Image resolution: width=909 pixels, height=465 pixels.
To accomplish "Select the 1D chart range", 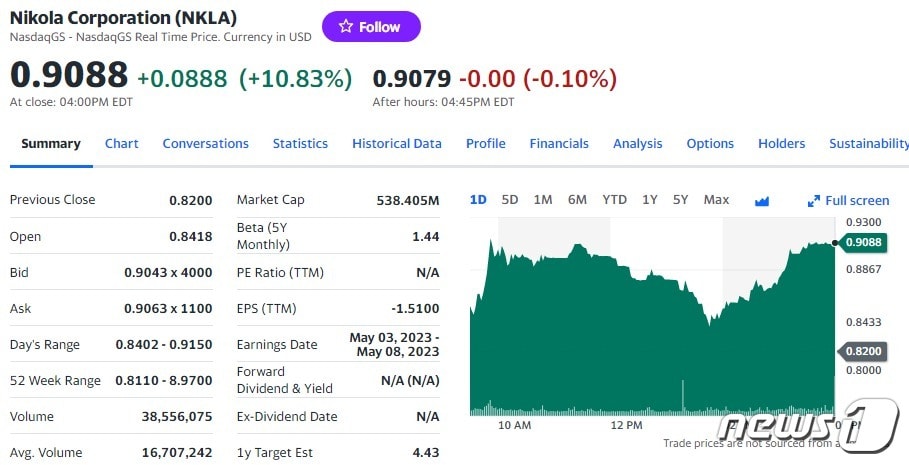I will [x=478, y=200].
